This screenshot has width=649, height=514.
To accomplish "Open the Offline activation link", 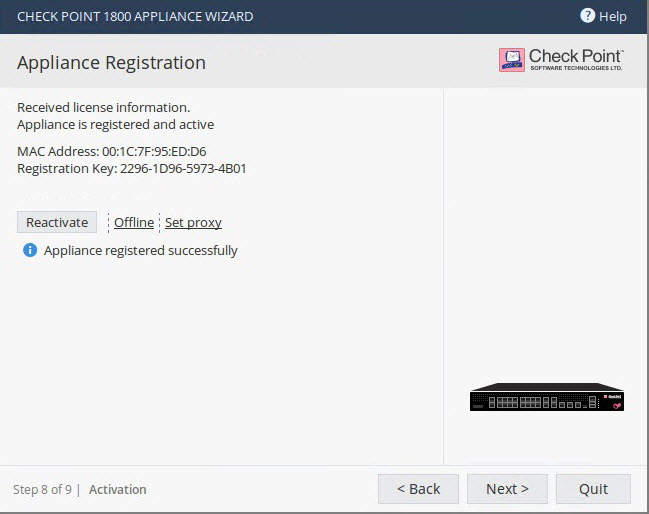I will tap(134, 223).
